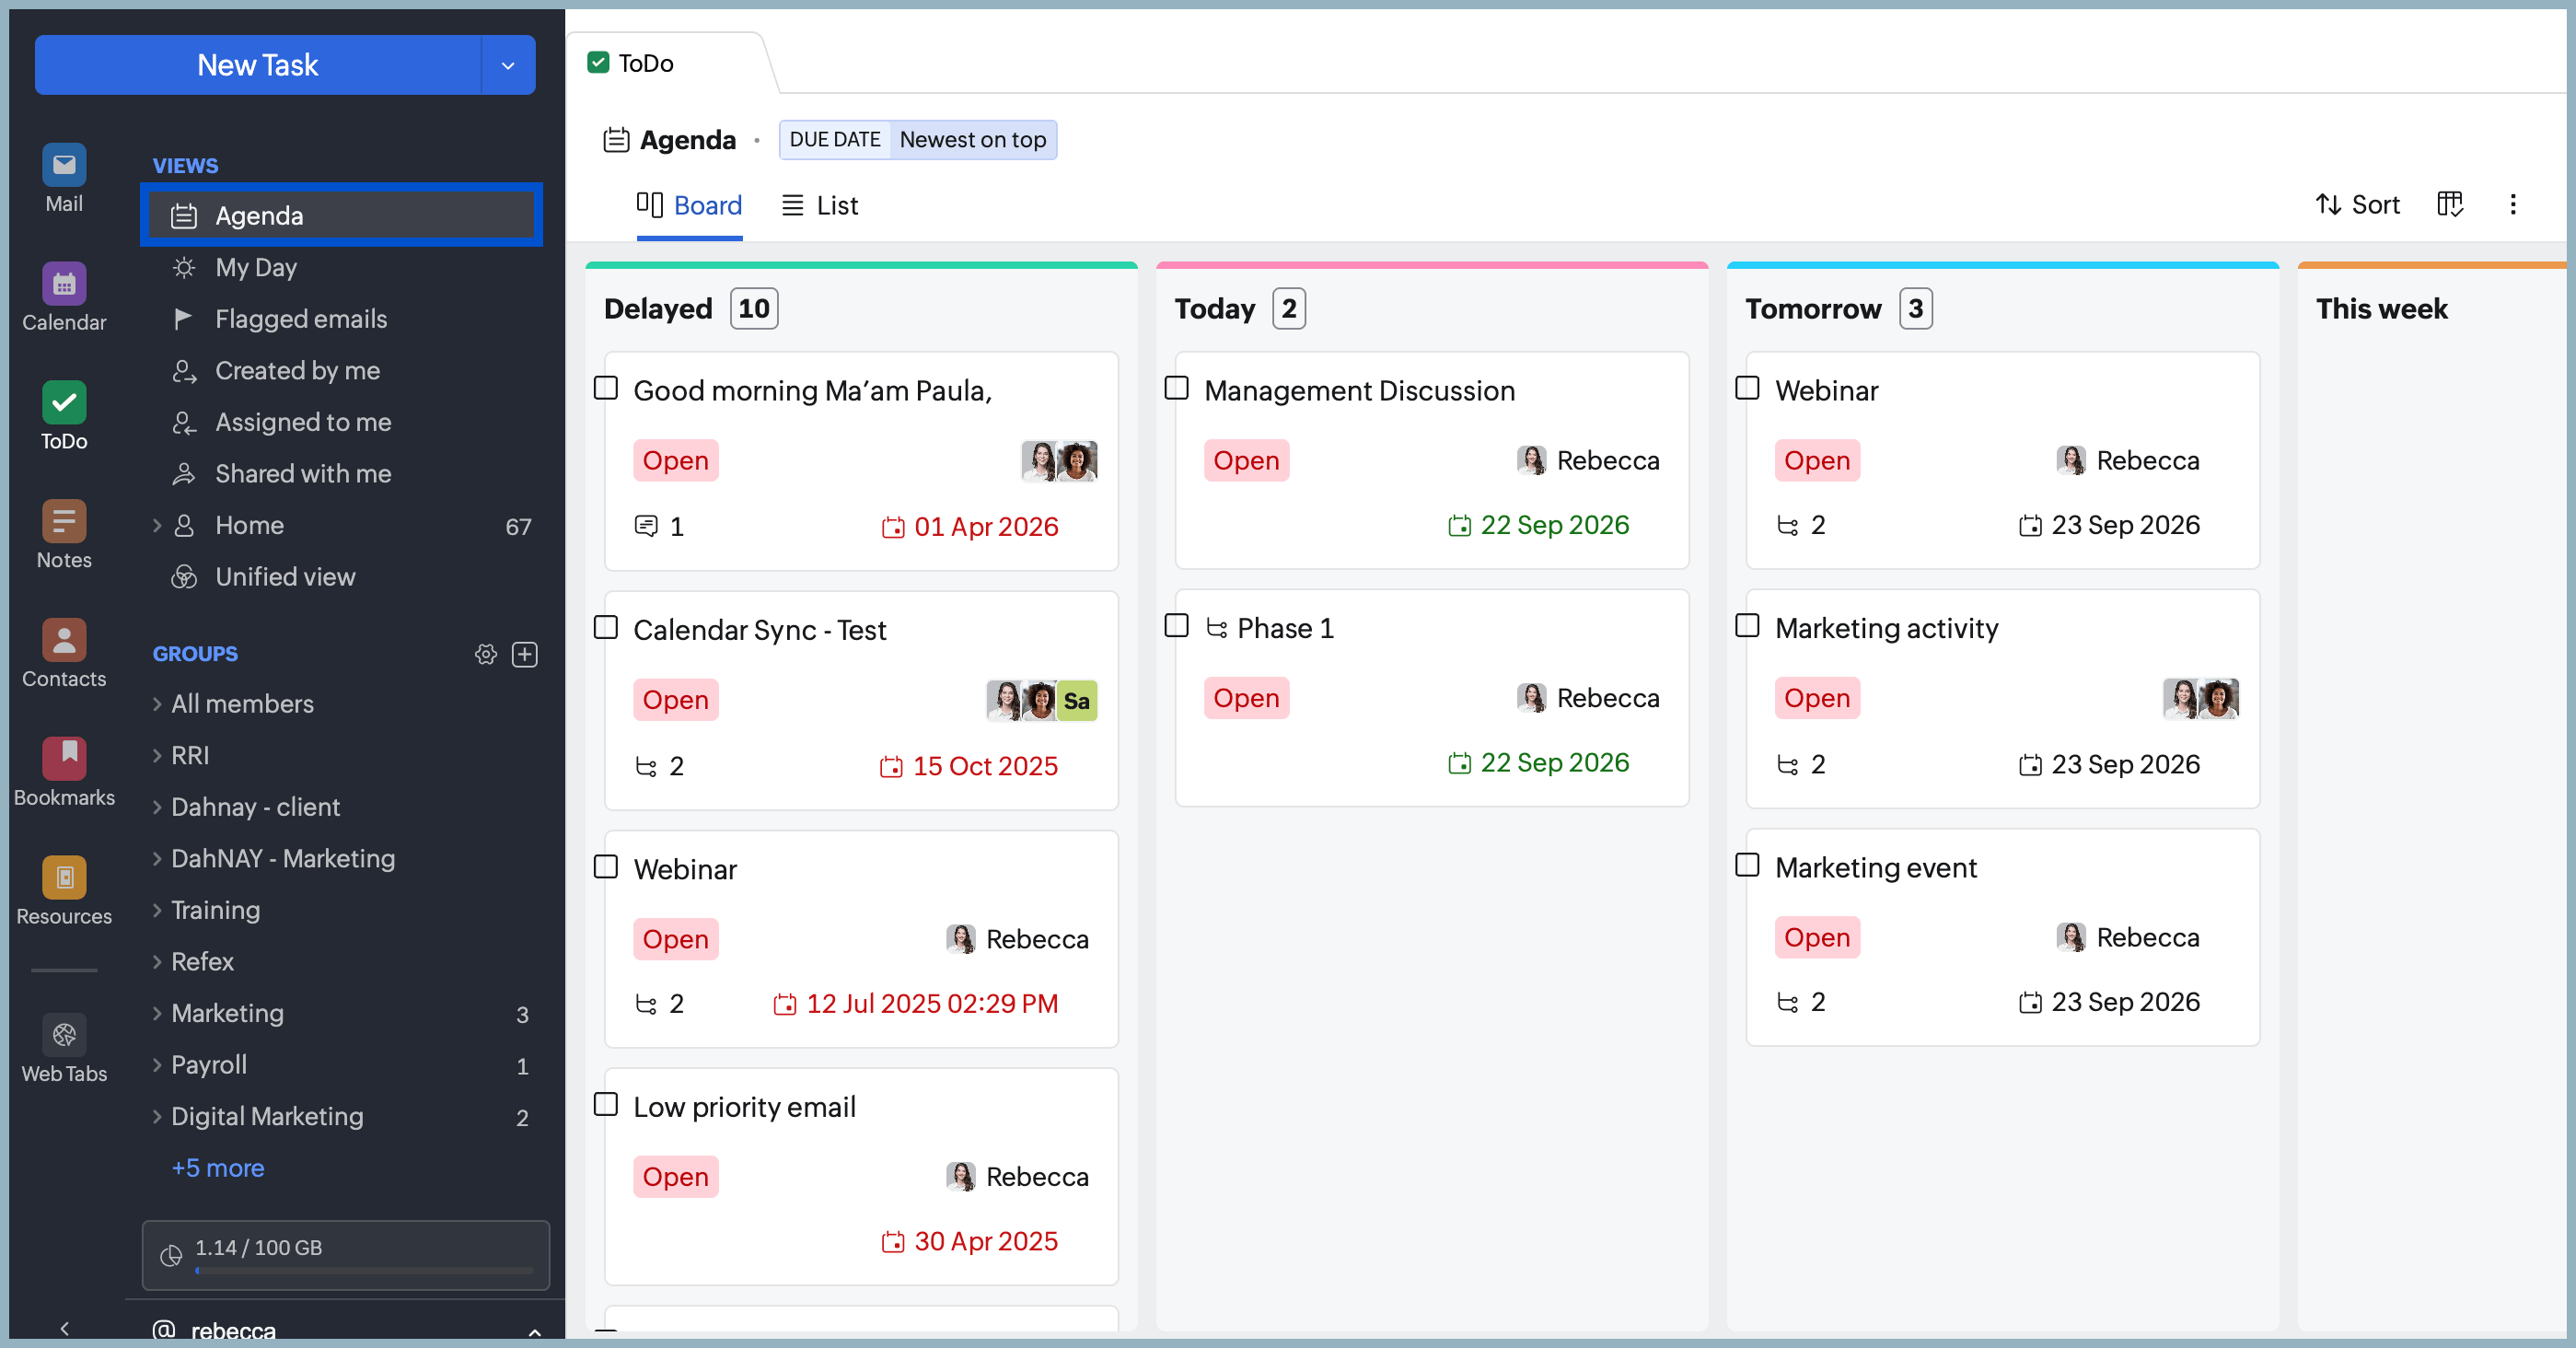Open the Notes app icon

click(x=64, y=522)
